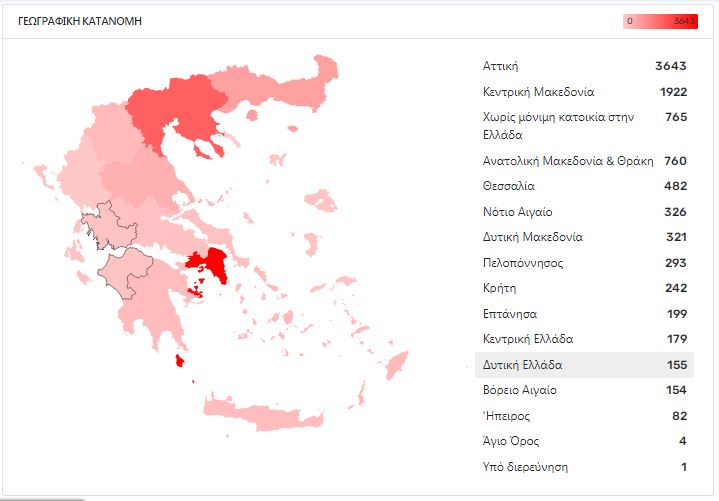Select the Βόρειο Αιγαίο entry
The height and width of the screenshot is (501, 719).
tap(584, 390)
